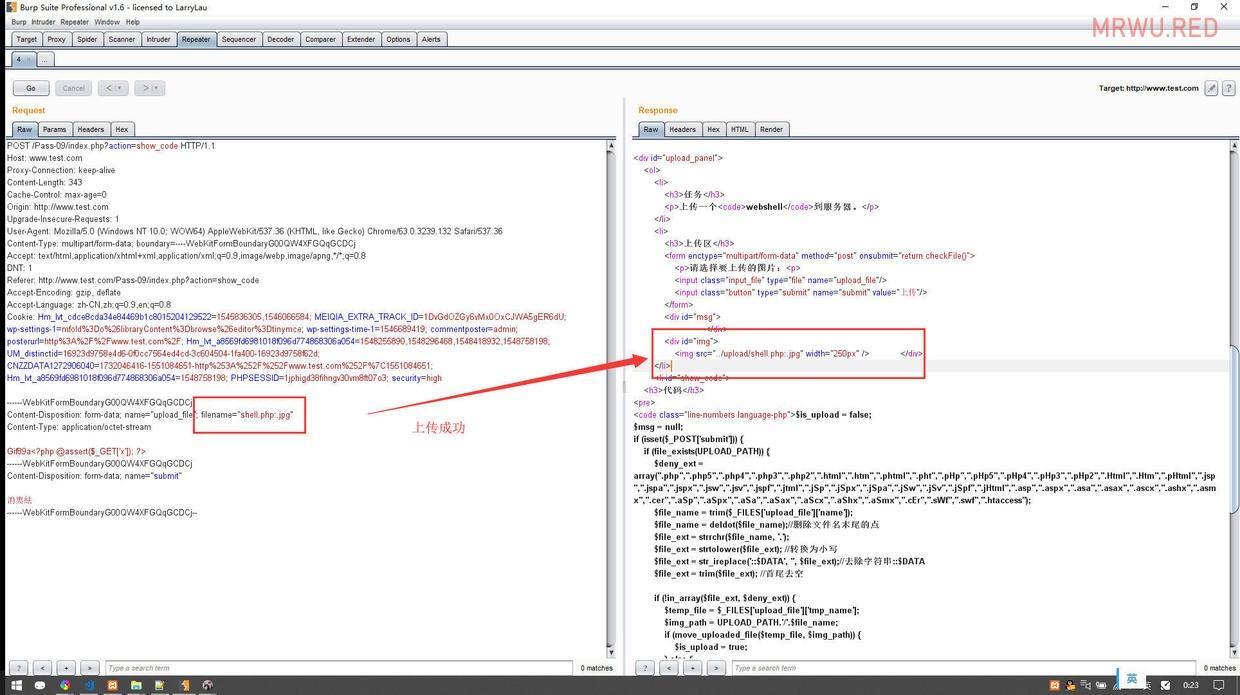Click the POST /Pass-09/index.php request line
This screenshot has width=1240, height=695.
pyautogui.click(x=111, y=146)
